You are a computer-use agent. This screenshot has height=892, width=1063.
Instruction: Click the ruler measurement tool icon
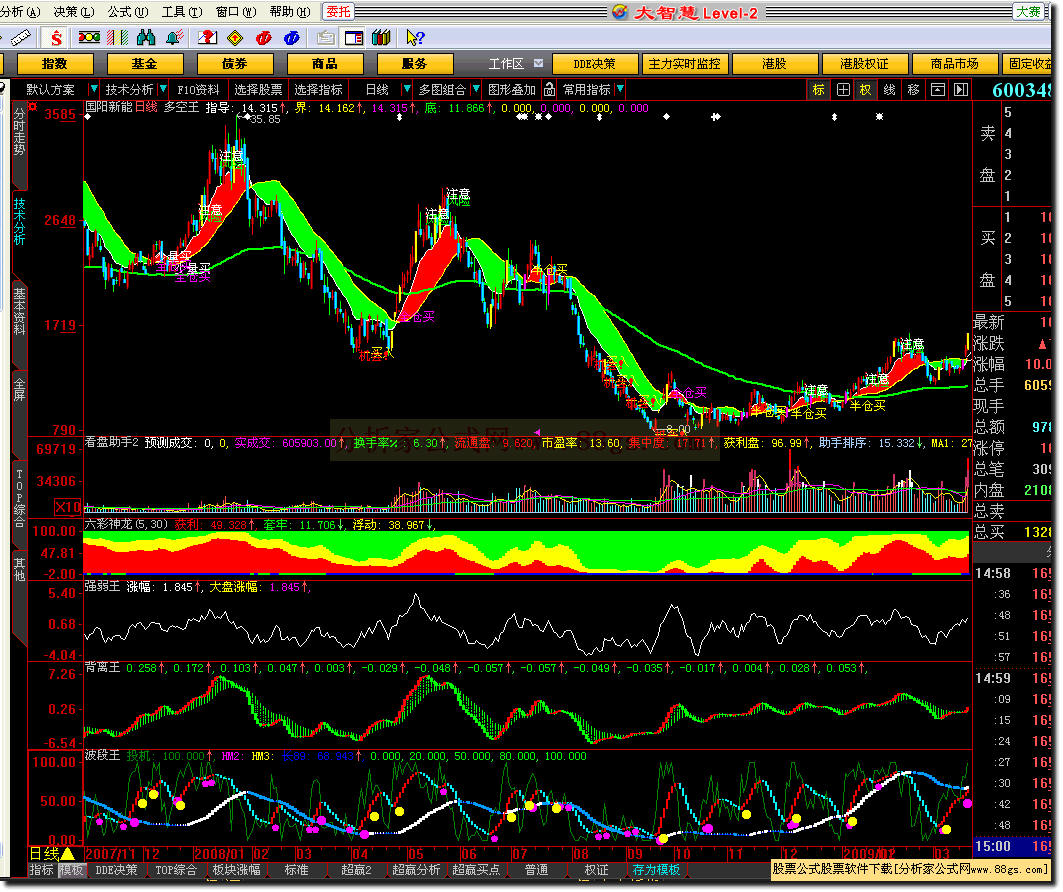20,38
